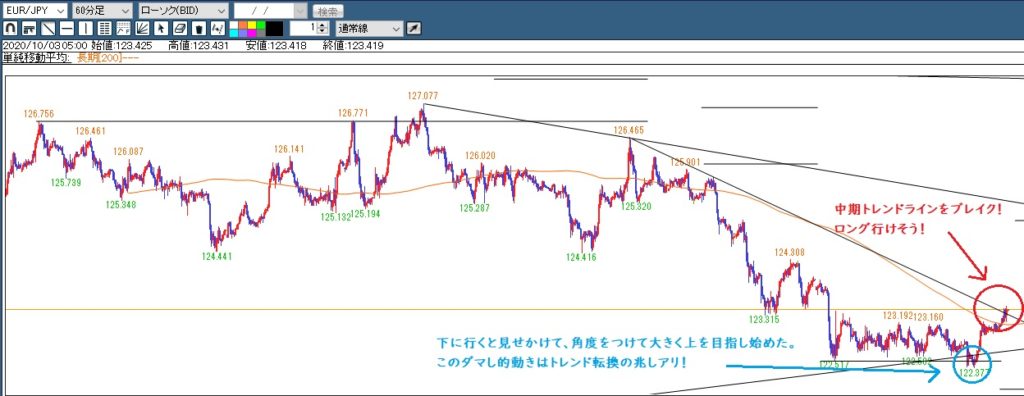1024x396 pixels.
Task: Pick the black color swatch
Action: point(274,29)
